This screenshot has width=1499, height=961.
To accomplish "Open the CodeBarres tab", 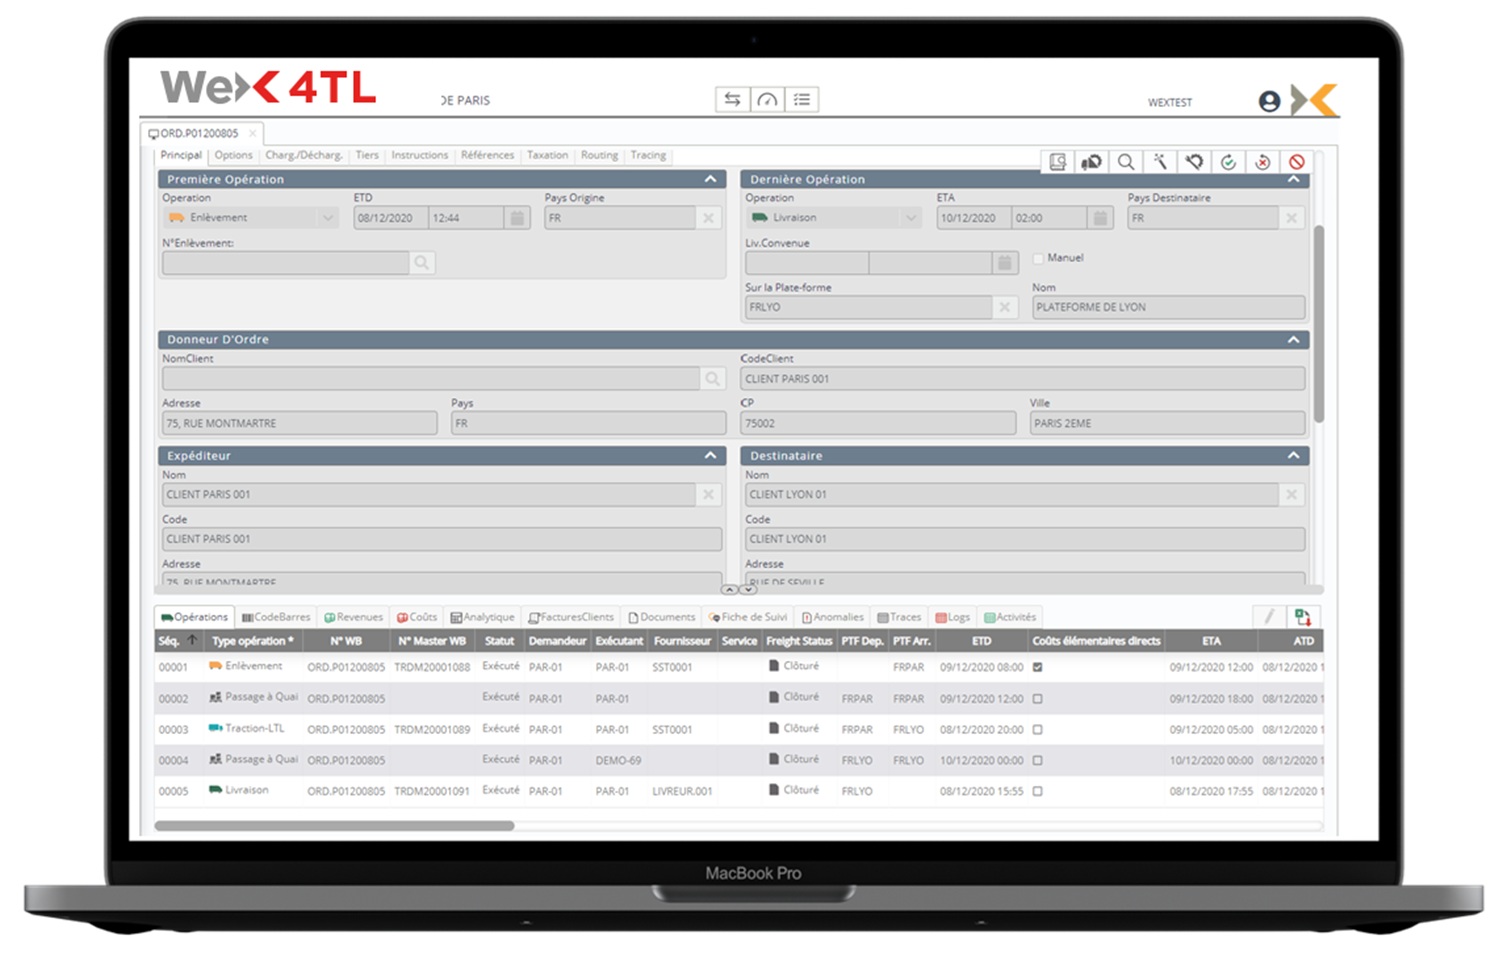I will click(276, 617).
